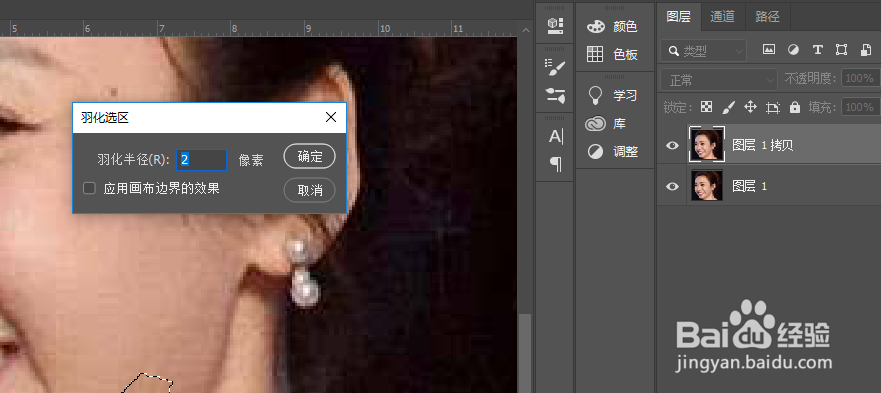Screen dimensions: 881x393
Task: Click the scroll-up arrow of canvas
Action: click(x=525, y=30)
